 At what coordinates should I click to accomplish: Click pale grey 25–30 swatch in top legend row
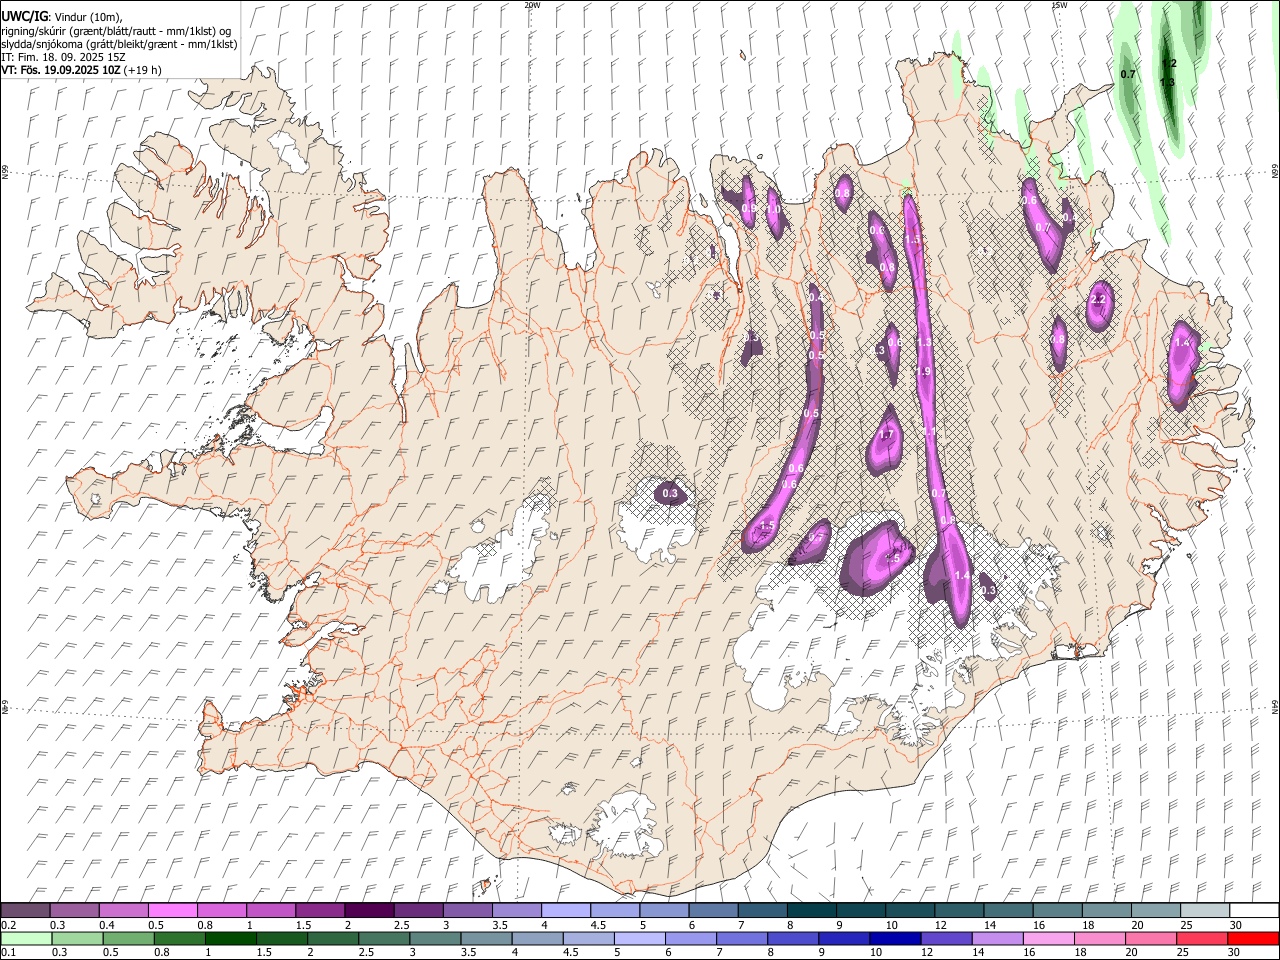pos(1203,910)
